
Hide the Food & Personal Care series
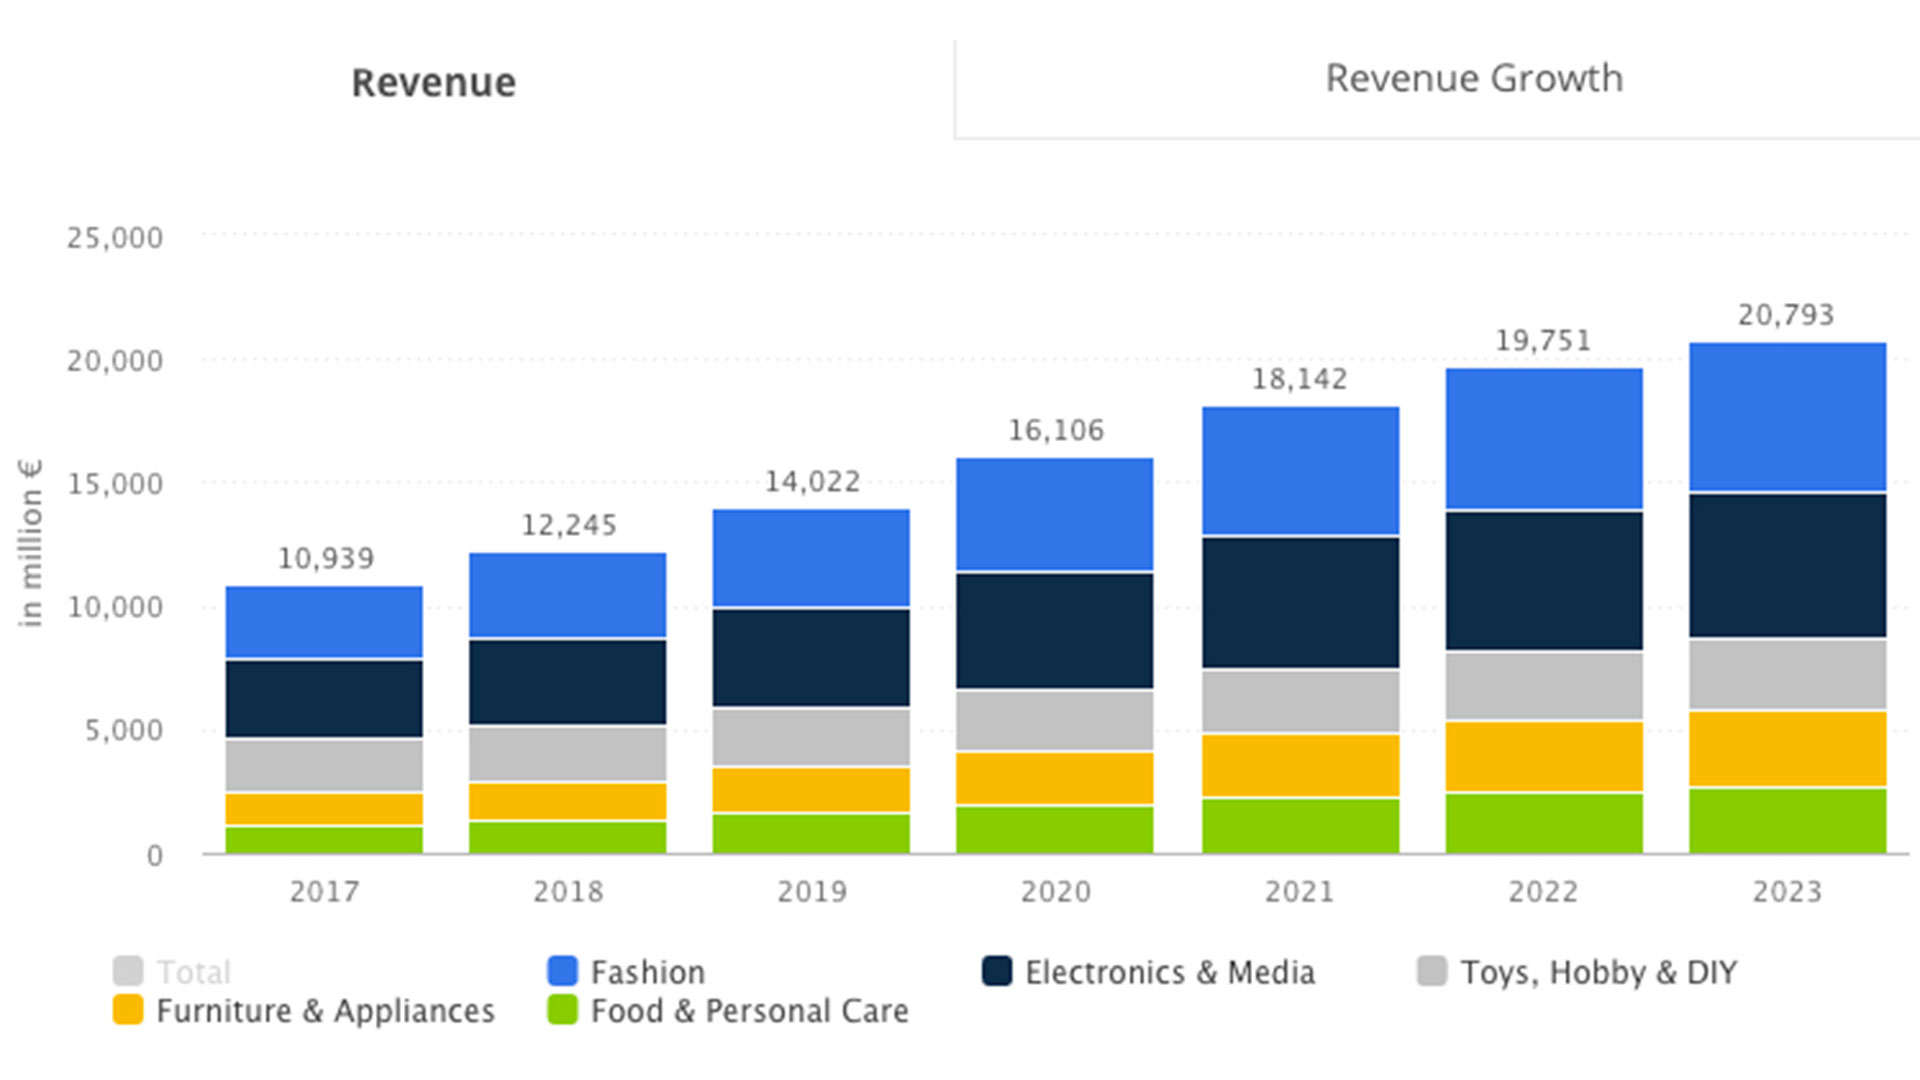(749, 1011)
